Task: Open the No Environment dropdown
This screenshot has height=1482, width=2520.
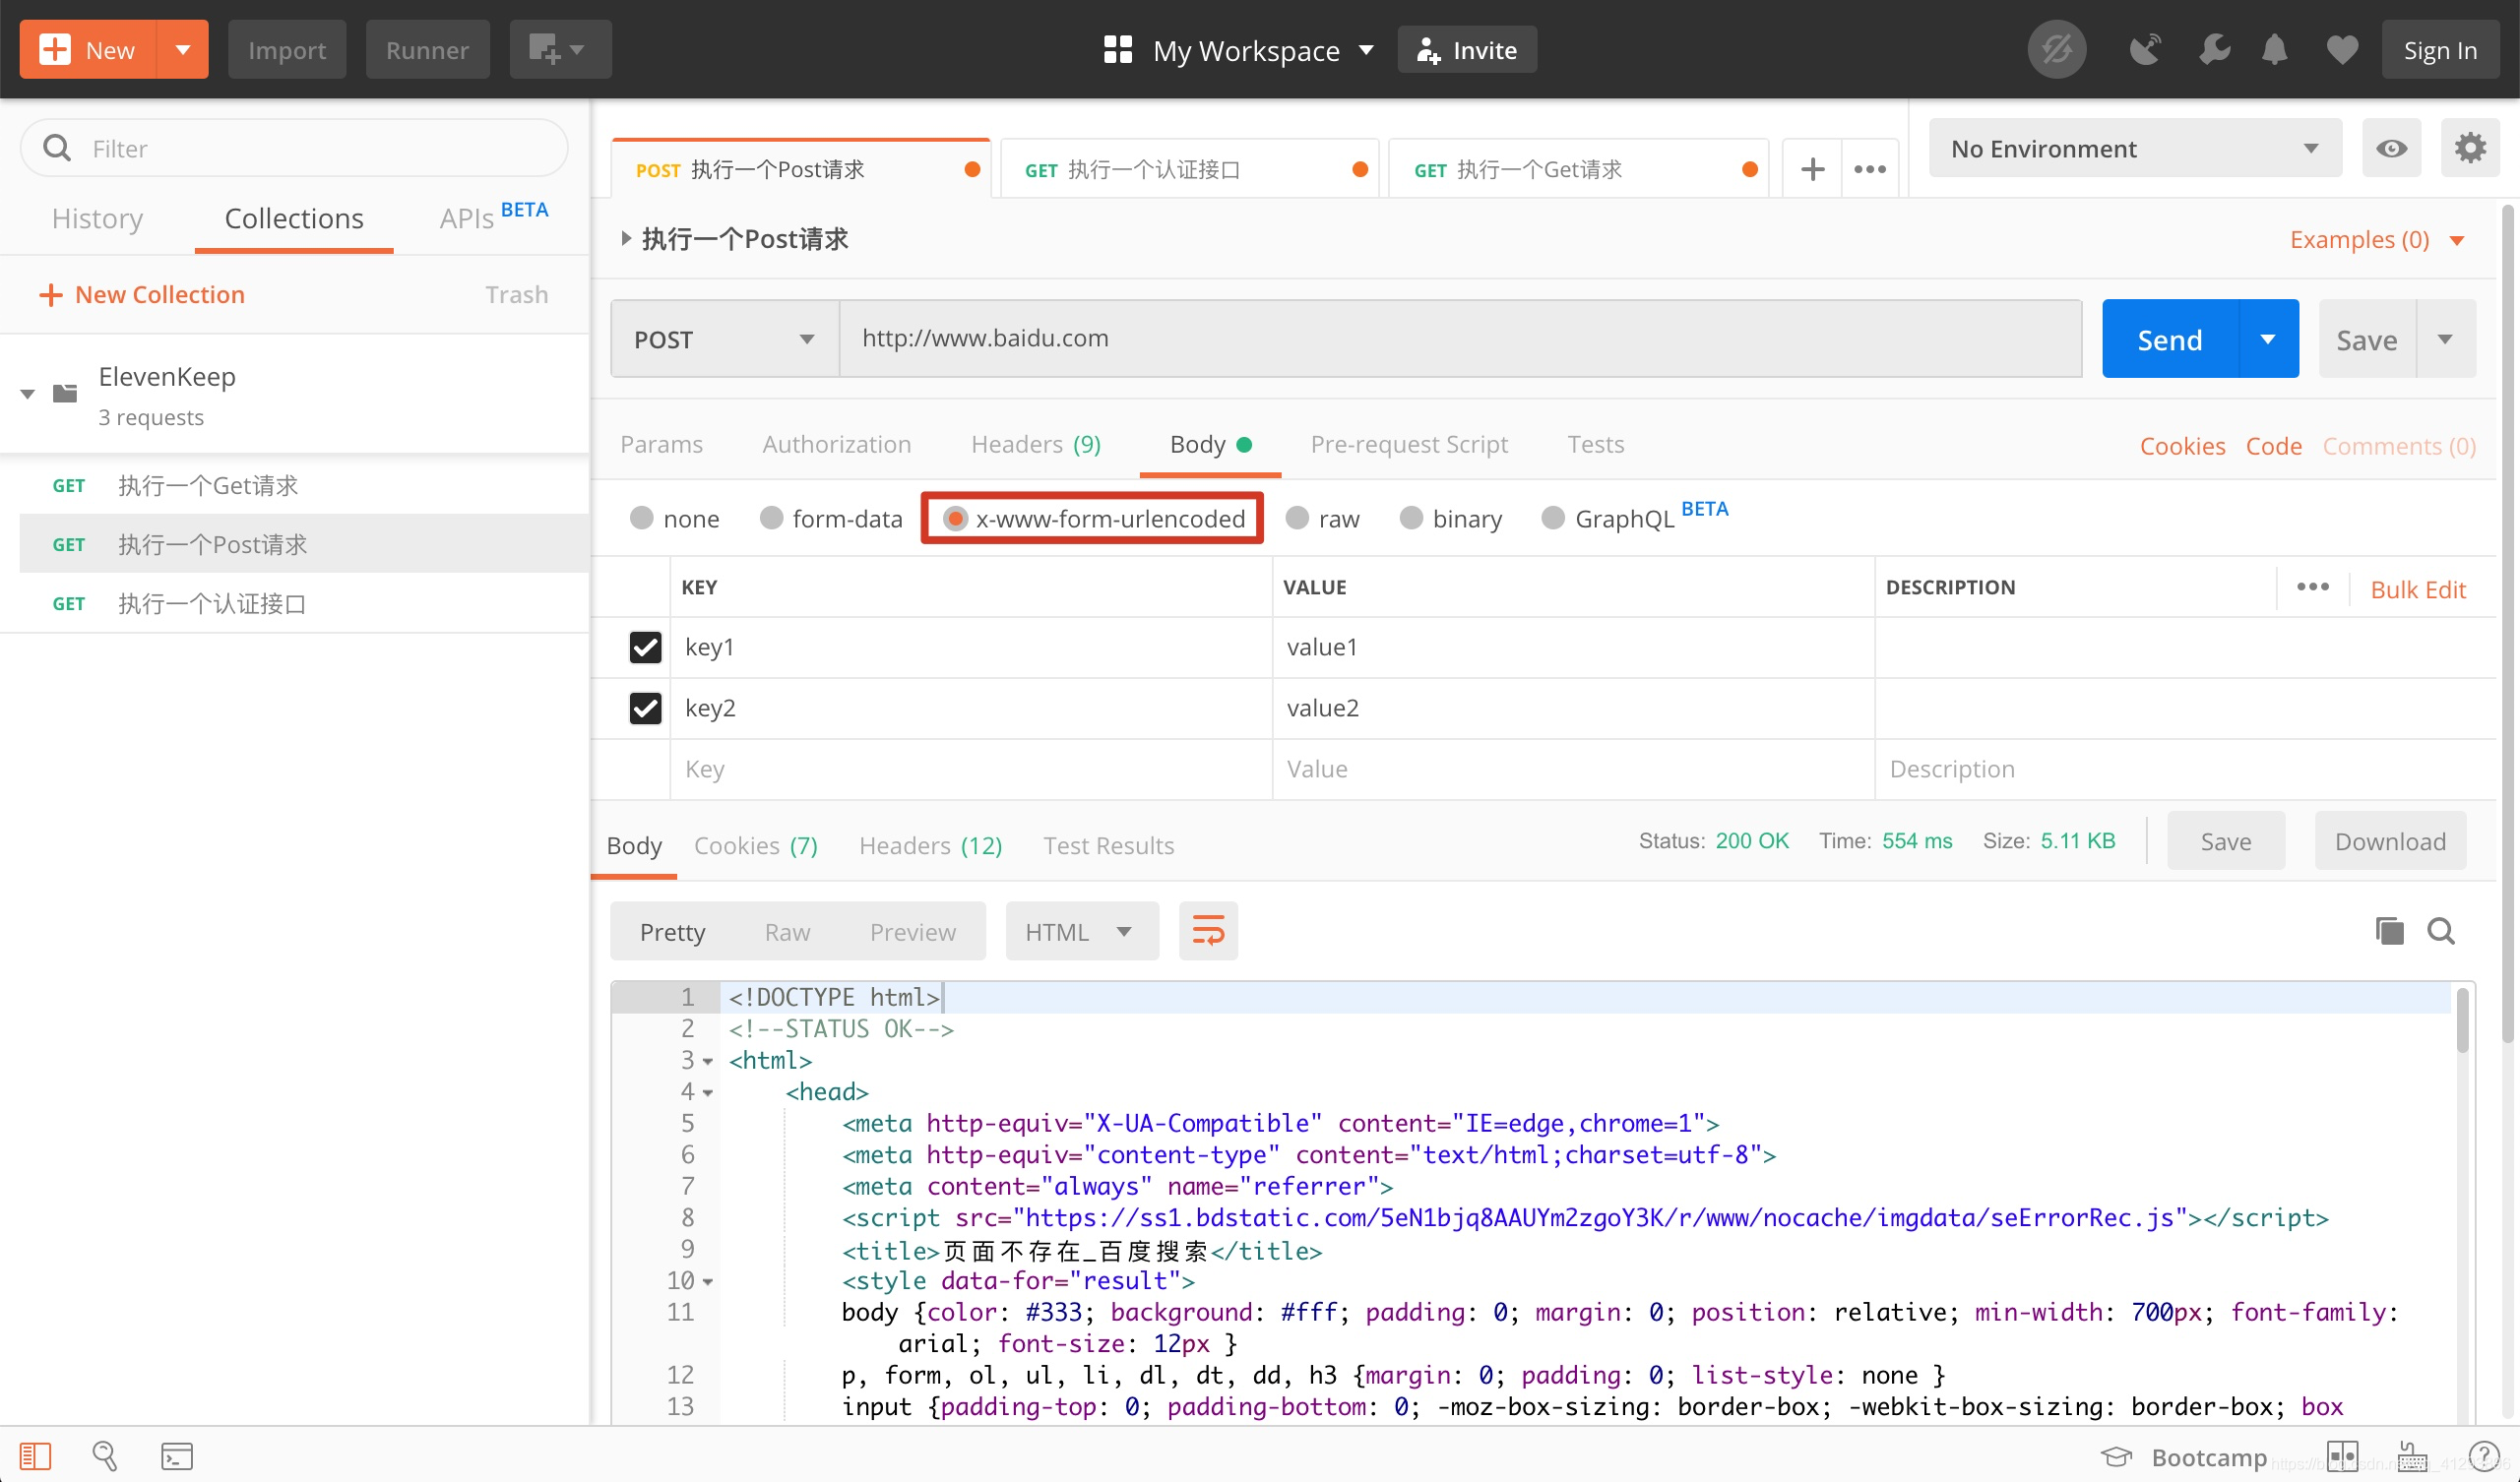Action: point(2135,148)
